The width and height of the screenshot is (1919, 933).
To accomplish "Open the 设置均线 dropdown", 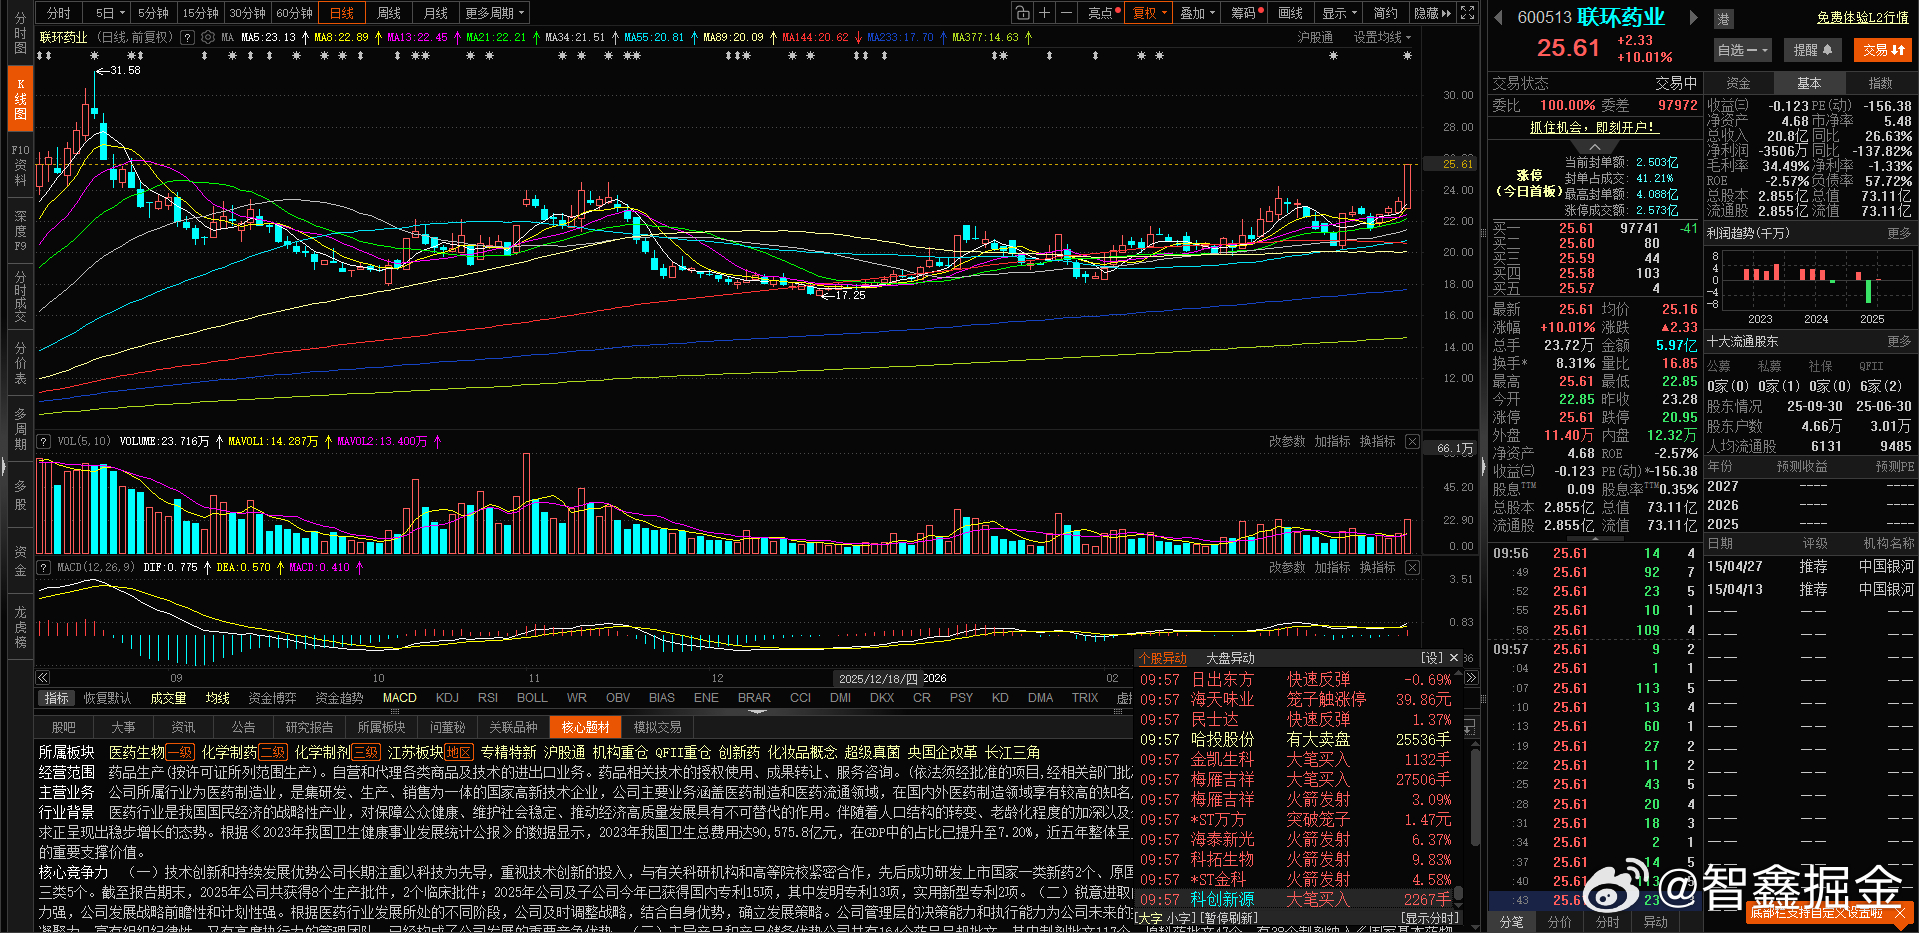I will point(1383,37).
